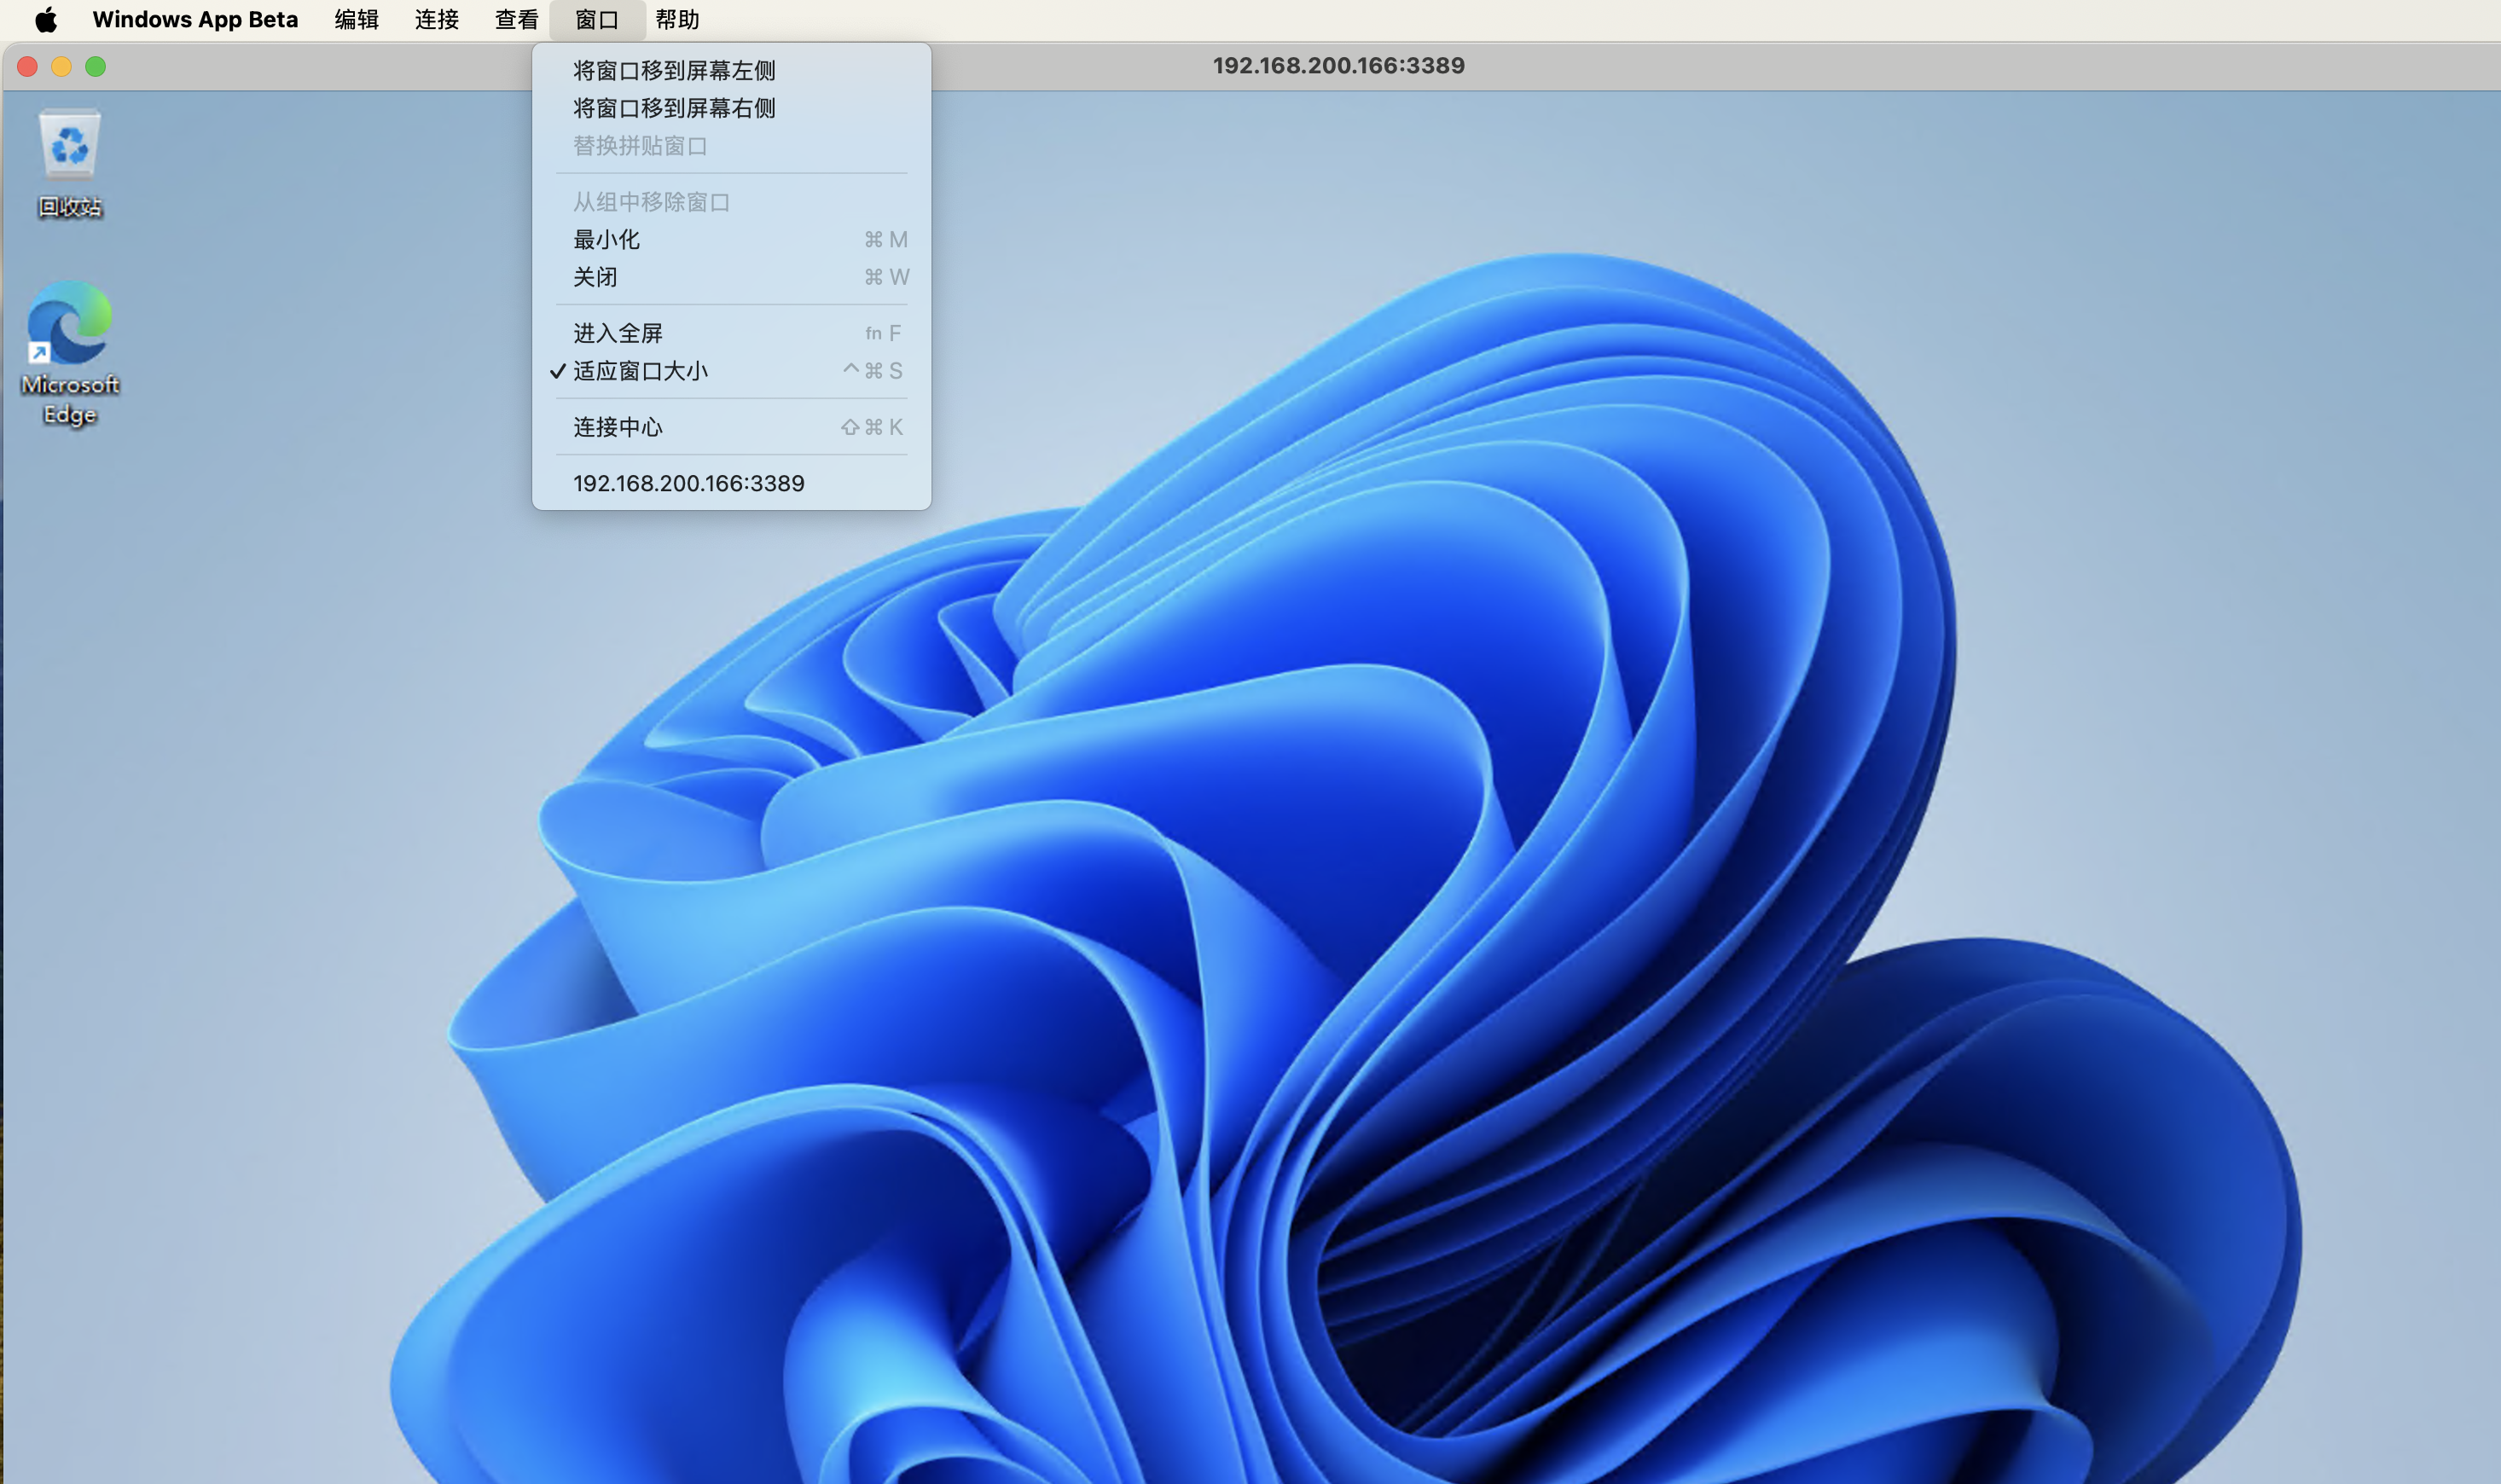The width and height of the screenshot is (2501, 1484).
Task: Select 将窗口移到屏幕左侧 menu item
Action: [x=674, y=70]
